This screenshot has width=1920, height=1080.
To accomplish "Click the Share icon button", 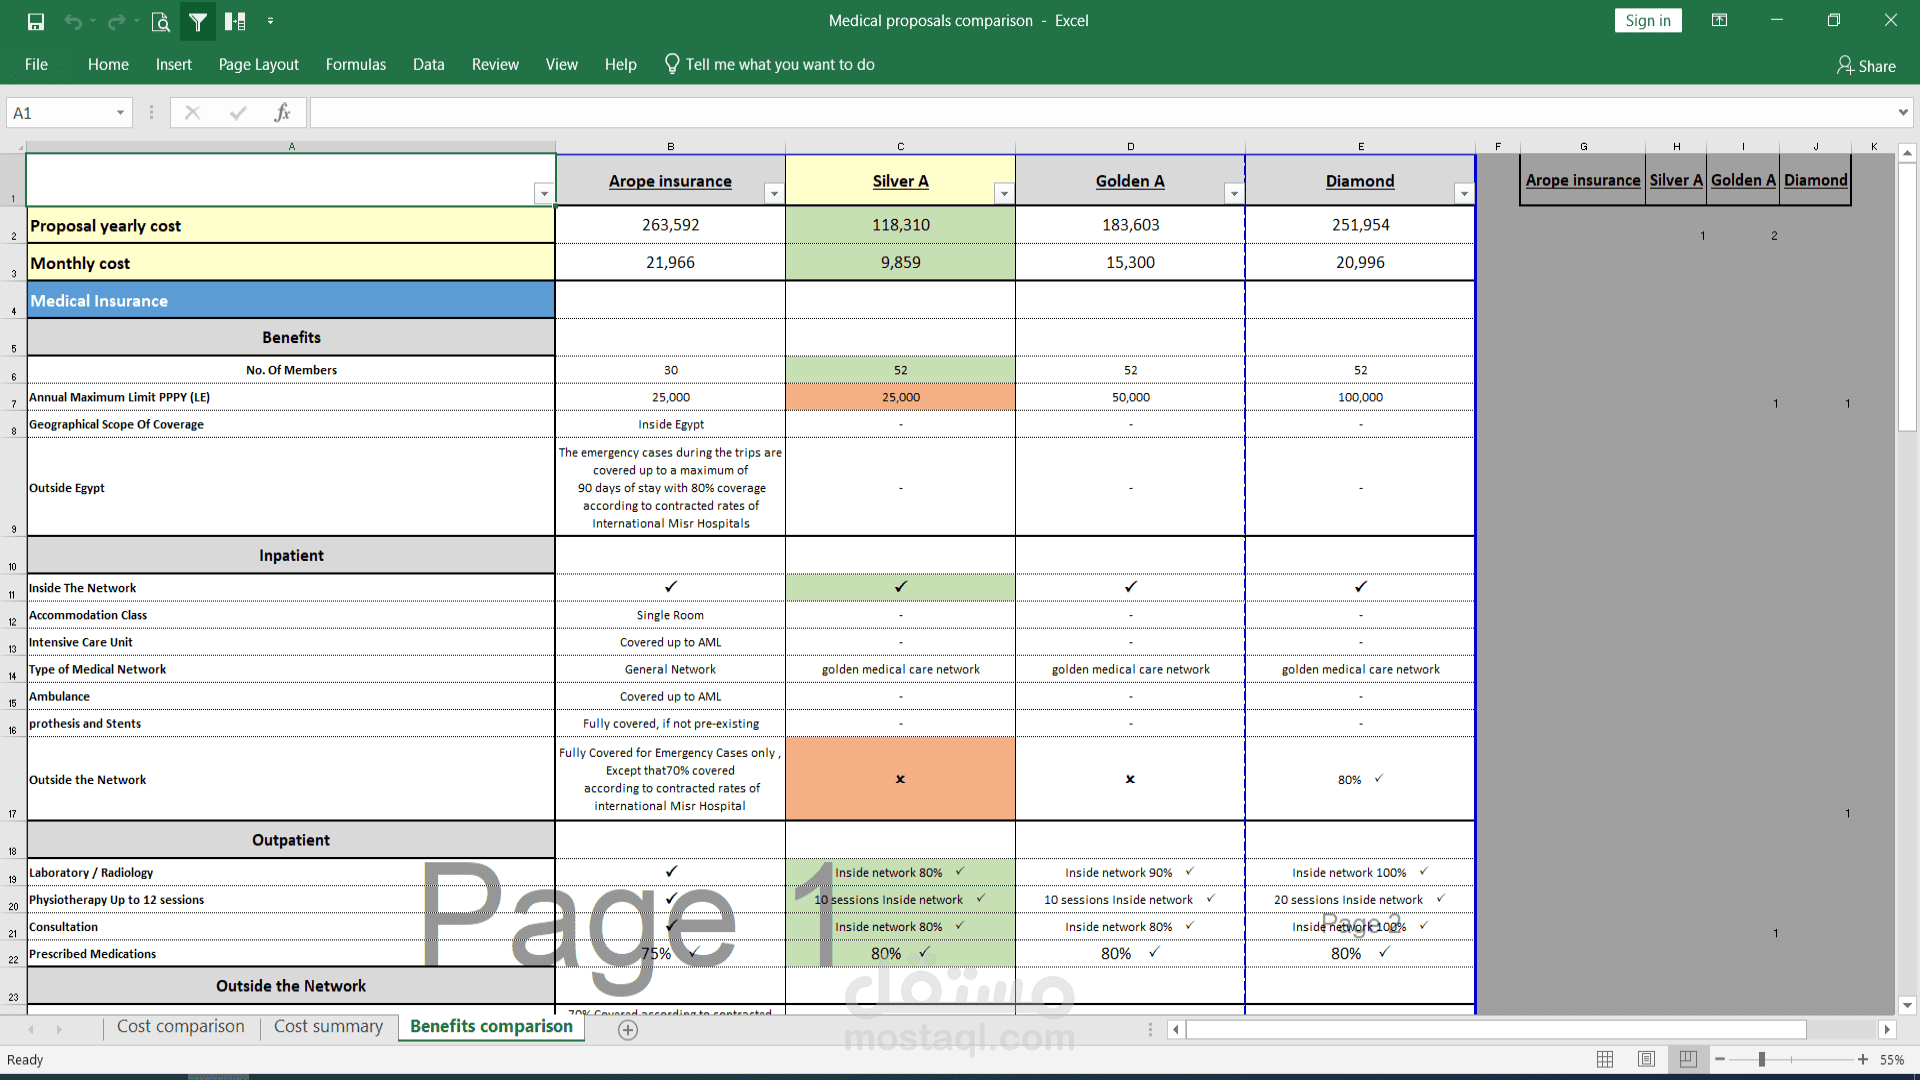I will pos(1866,65).
